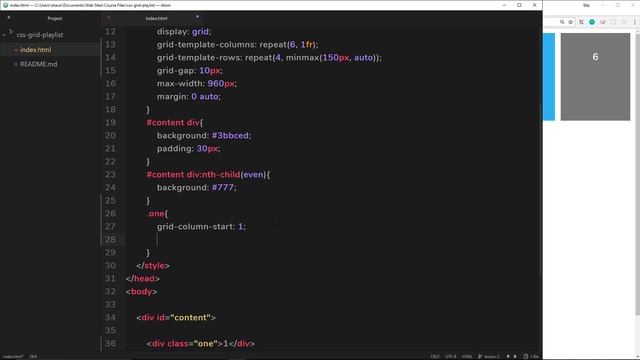Click the Atom window title bar path text
Viewport: 640px width, 360px height.
90,5
